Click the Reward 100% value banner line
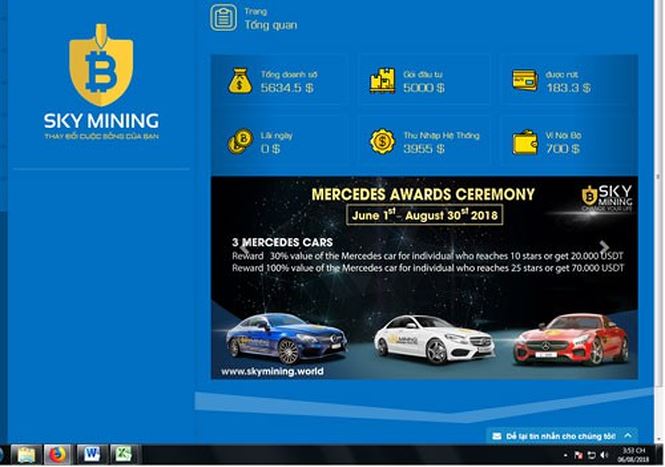This screenshot has height=467, width=665. (x=428, y=268)
